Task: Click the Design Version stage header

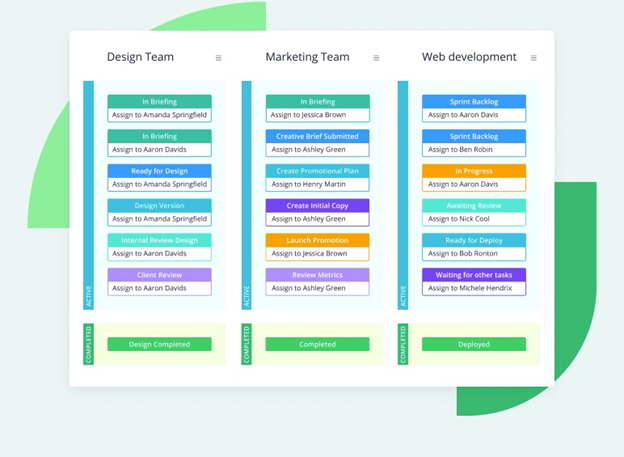Action: coord(160,205)
